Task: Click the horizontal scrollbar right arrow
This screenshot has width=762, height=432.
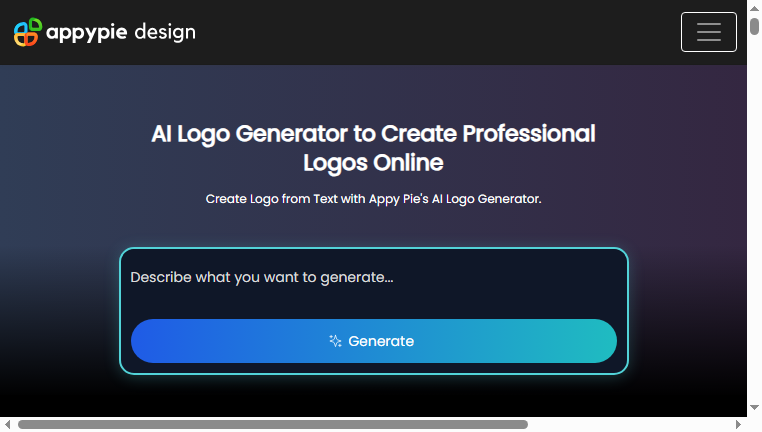Action: [738, 424]
